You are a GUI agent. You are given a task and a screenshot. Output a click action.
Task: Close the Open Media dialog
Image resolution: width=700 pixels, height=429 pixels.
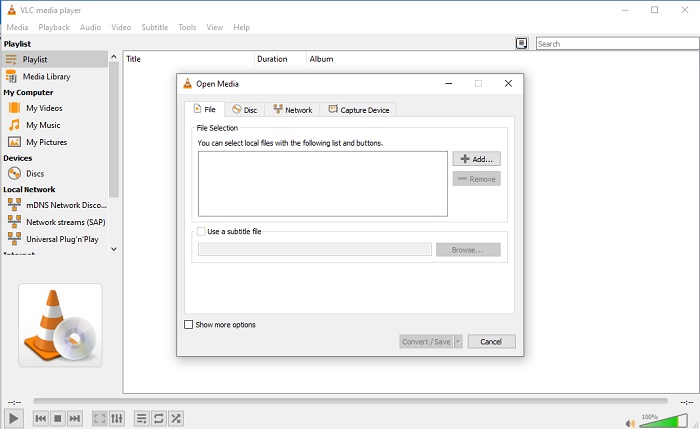click(508, 83)
